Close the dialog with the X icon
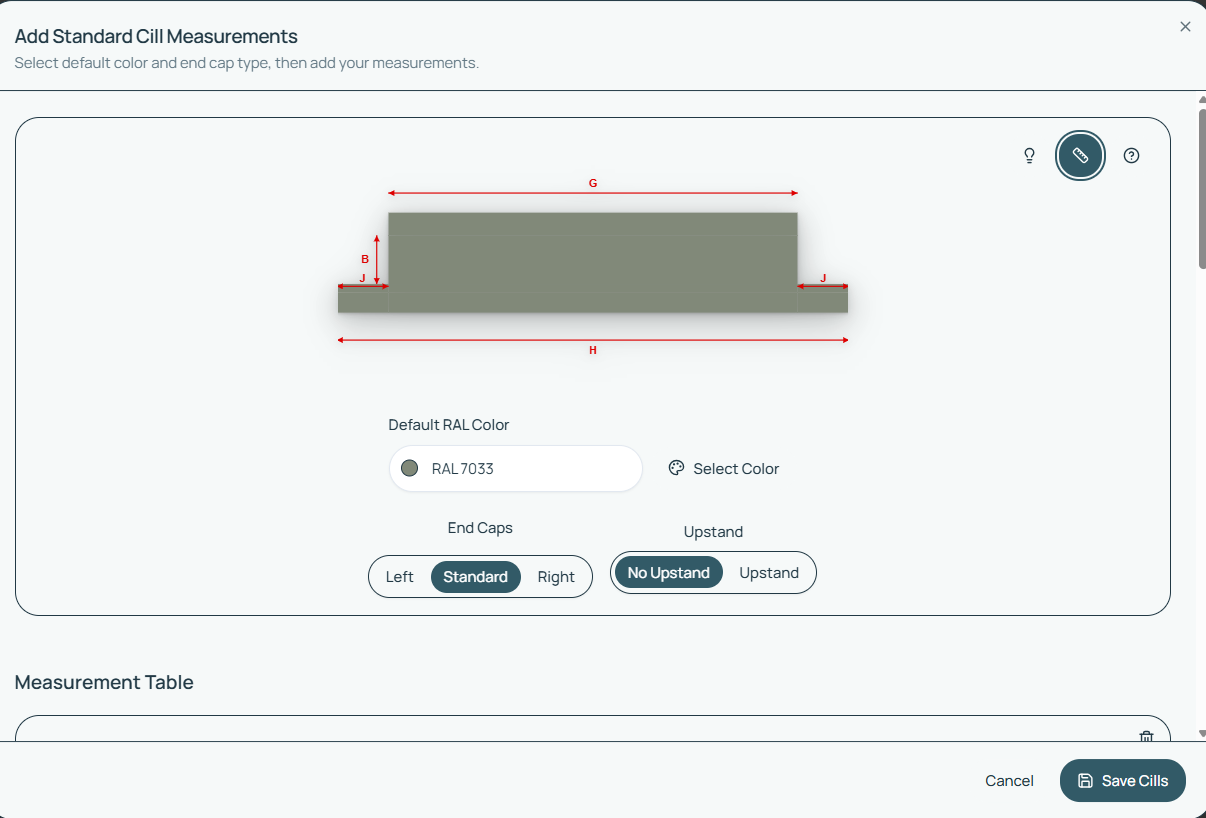 [x=1185, y=27]
